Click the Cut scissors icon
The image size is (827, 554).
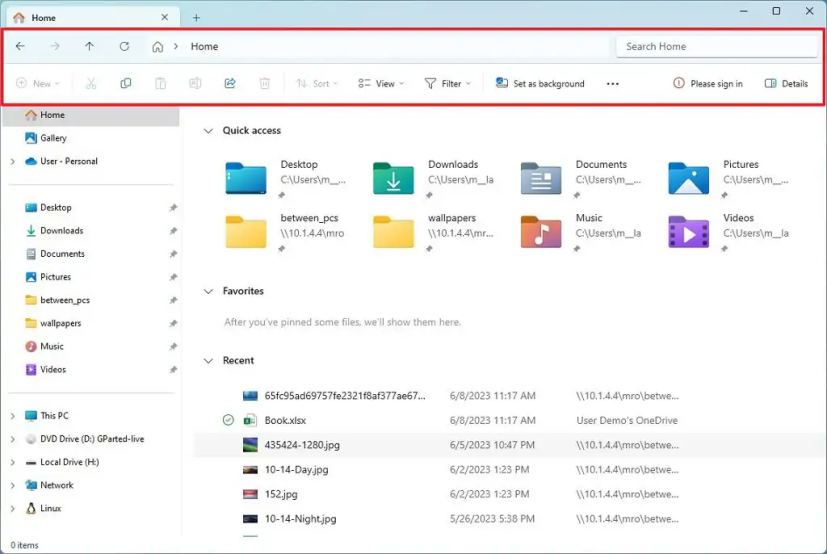91,84
